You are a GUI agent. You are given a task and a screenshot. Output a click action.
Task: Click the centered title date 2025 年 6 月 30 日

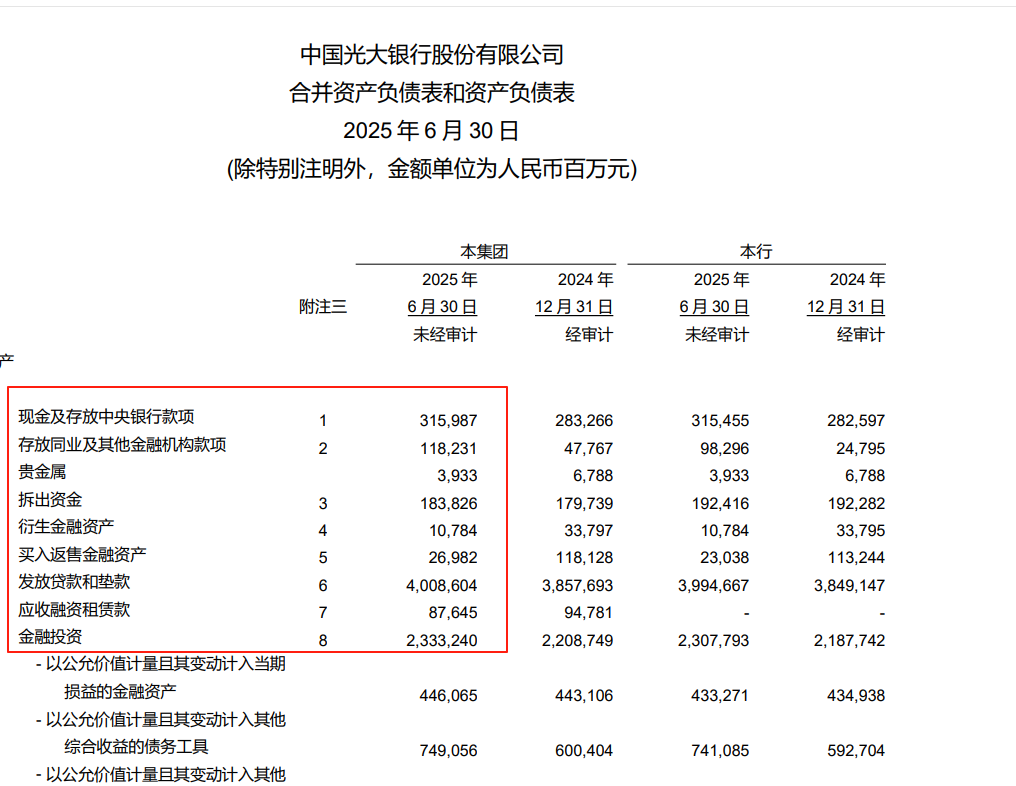click(x=431, y=131)
